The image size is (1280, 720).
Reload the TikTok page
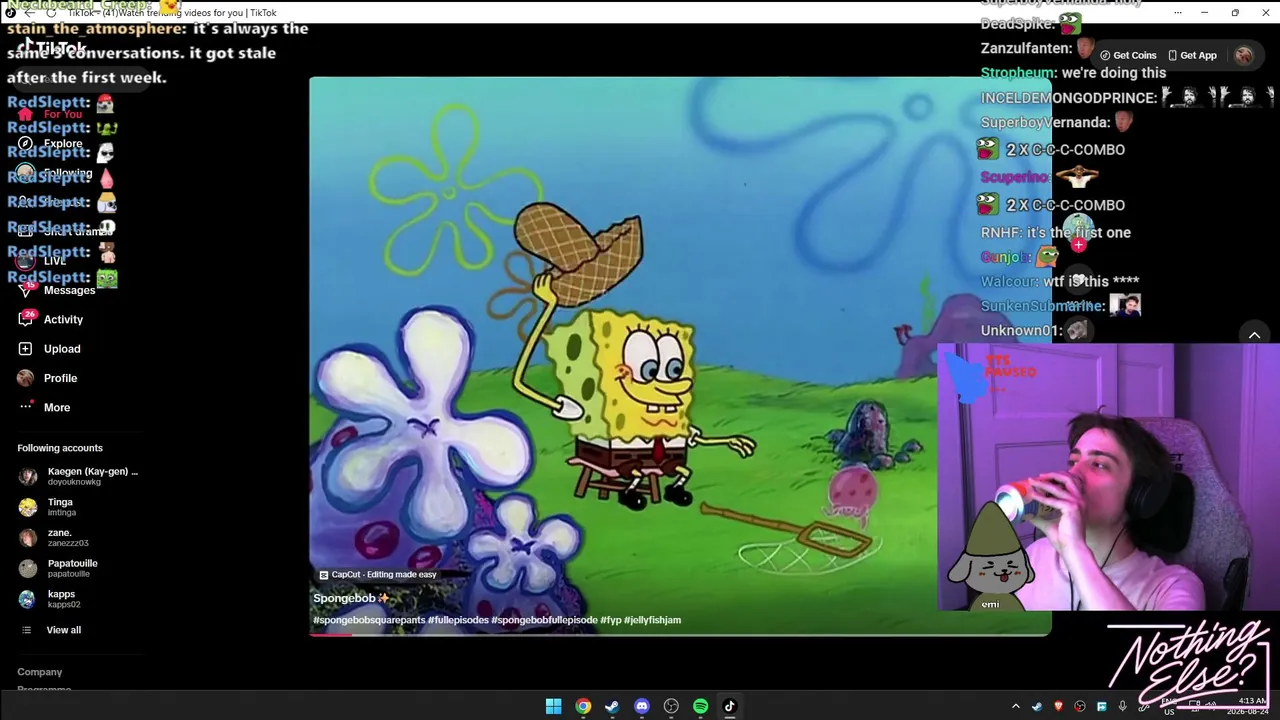[52, 13]
